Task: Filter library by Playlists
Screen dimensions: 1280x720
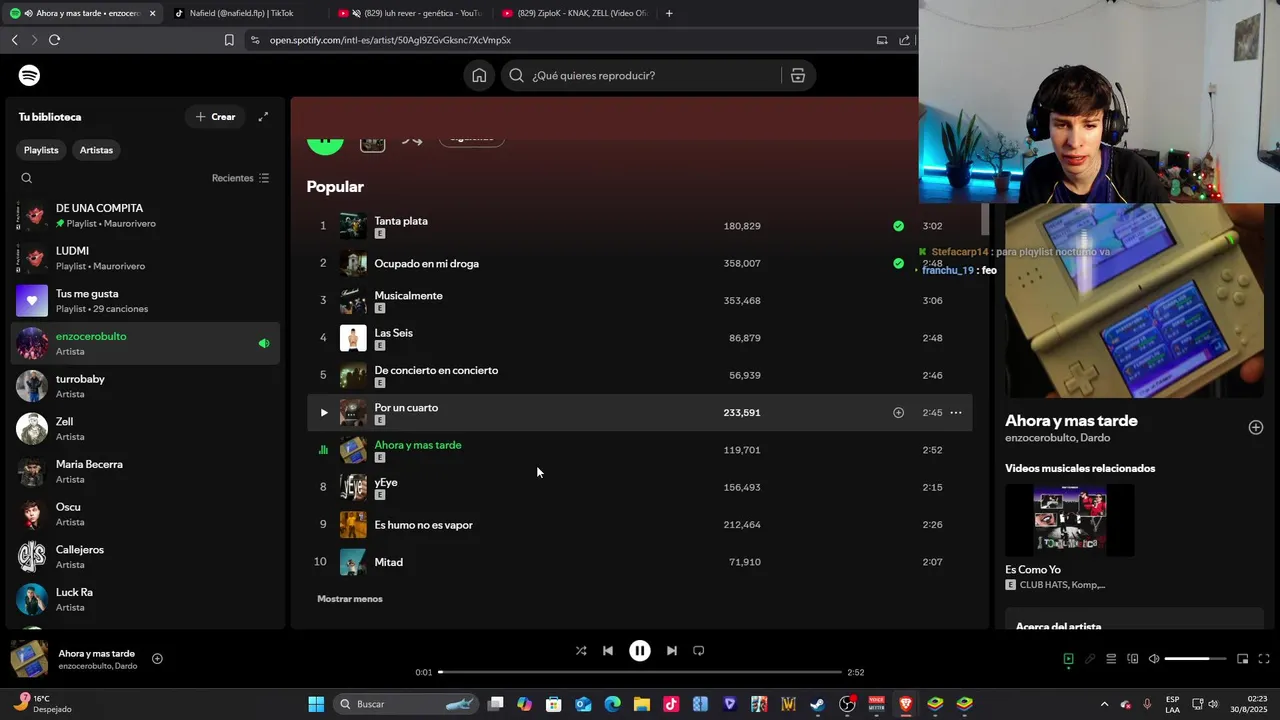Action: 41,150
